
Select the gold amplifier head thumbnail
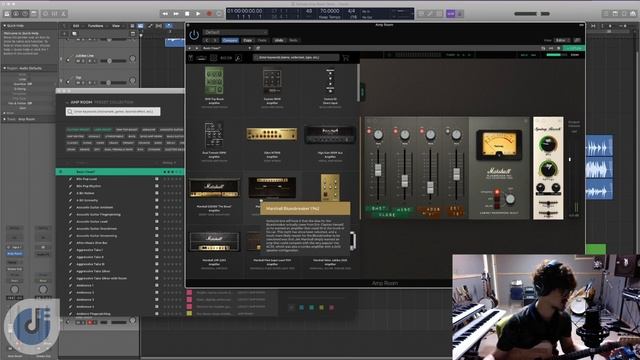pos(272,134)
